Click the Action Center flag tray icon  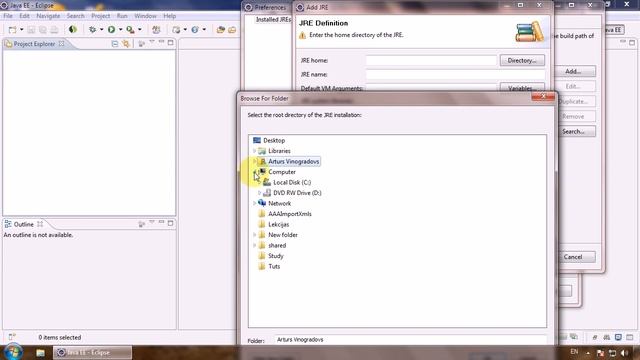tap(600, 353)
